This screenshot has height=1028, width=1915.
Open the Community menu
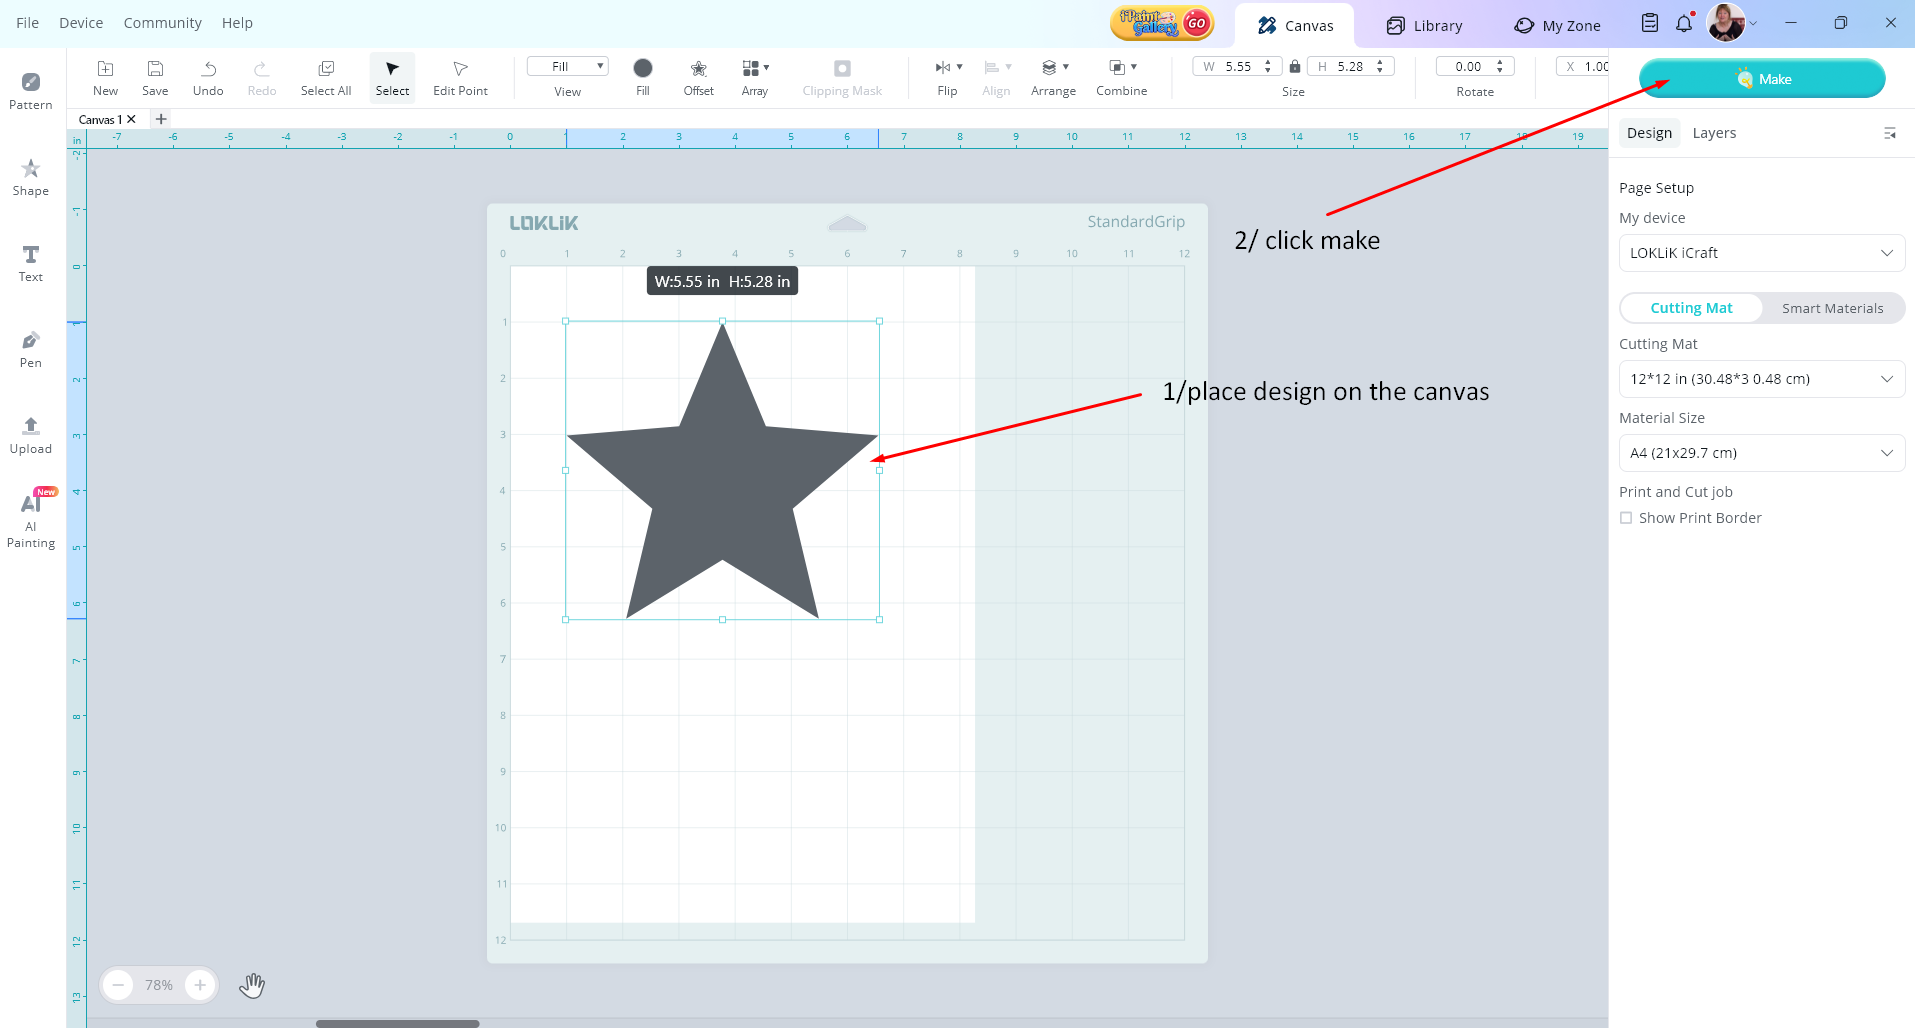click(162, 23)
